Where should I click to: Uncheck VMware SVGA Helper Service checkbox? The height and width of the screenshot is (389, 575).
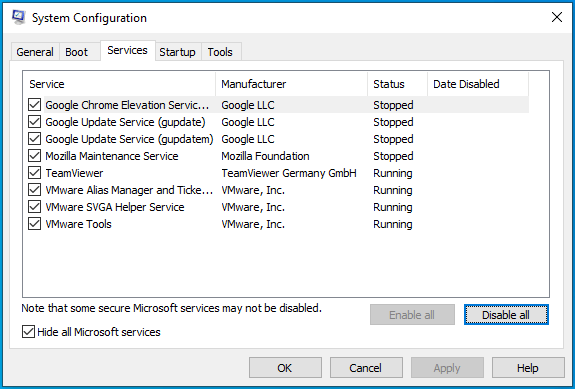tap(34, 207)
